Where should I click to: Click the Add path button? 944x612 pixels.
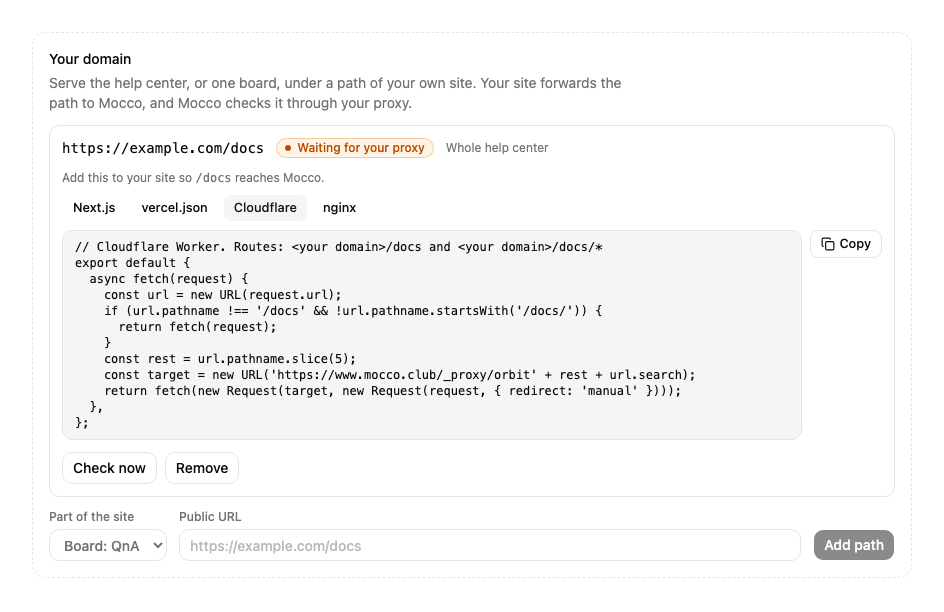tap(854, 545)
